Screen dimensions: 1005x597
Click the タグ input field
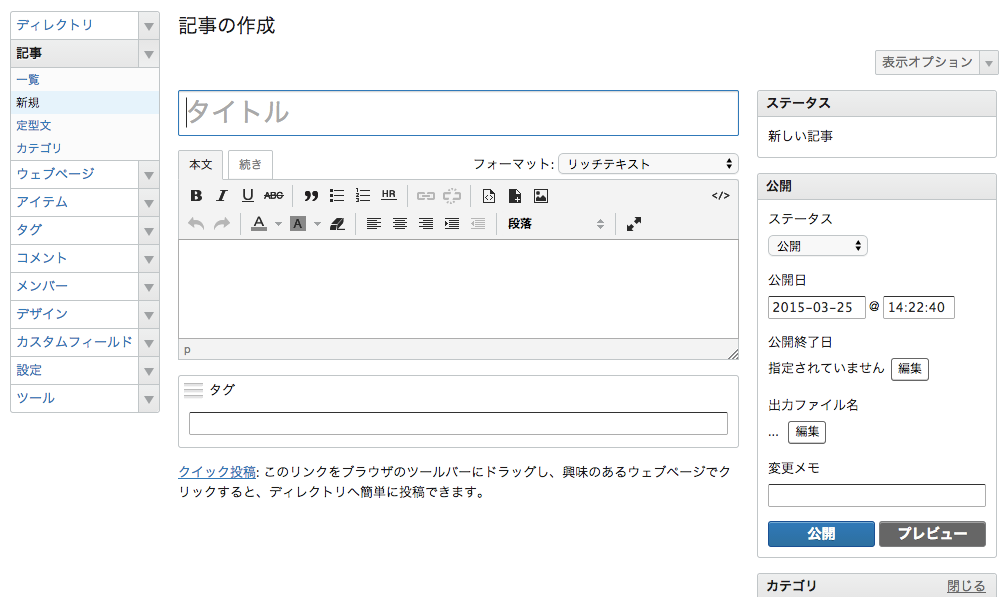click(458, 423)
